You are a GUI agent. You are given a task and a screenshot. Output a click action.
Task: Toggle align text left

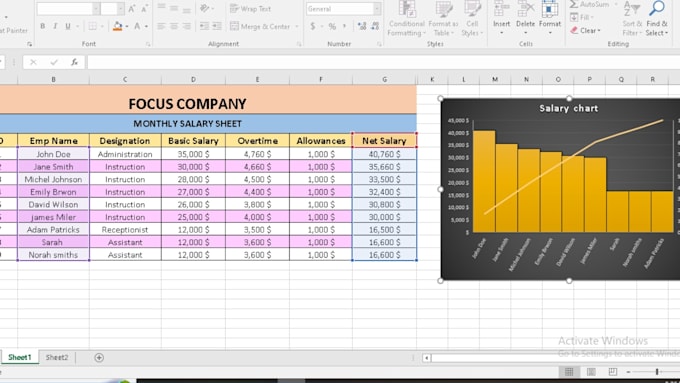(161, 26)
